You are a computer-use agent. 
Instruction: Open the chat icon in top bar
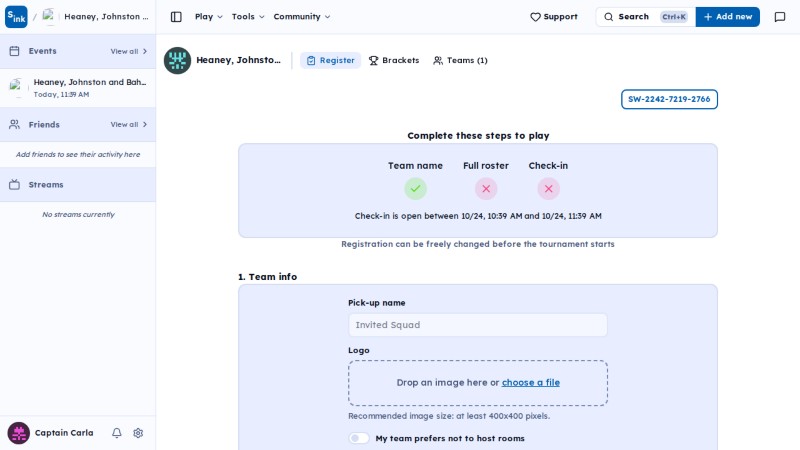pyautogui.click(x=780, y=17)
